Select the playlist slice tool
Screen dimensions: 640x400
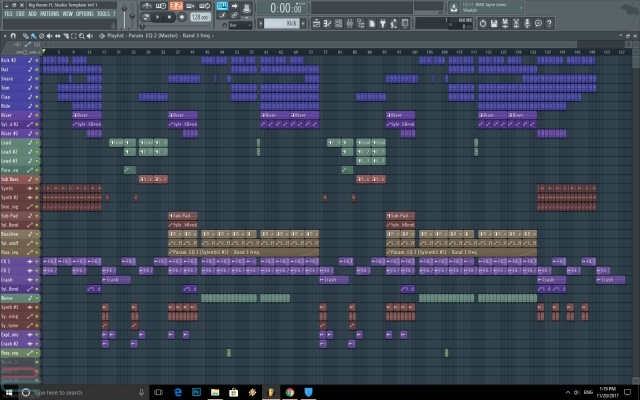[66, 36]
